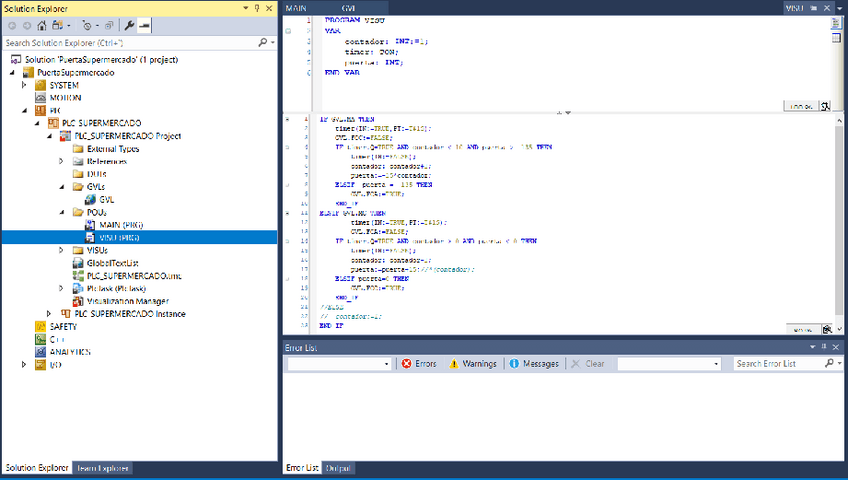Switch to the Output tab
The width and height of the screenshot is (848, 480).
338,468
